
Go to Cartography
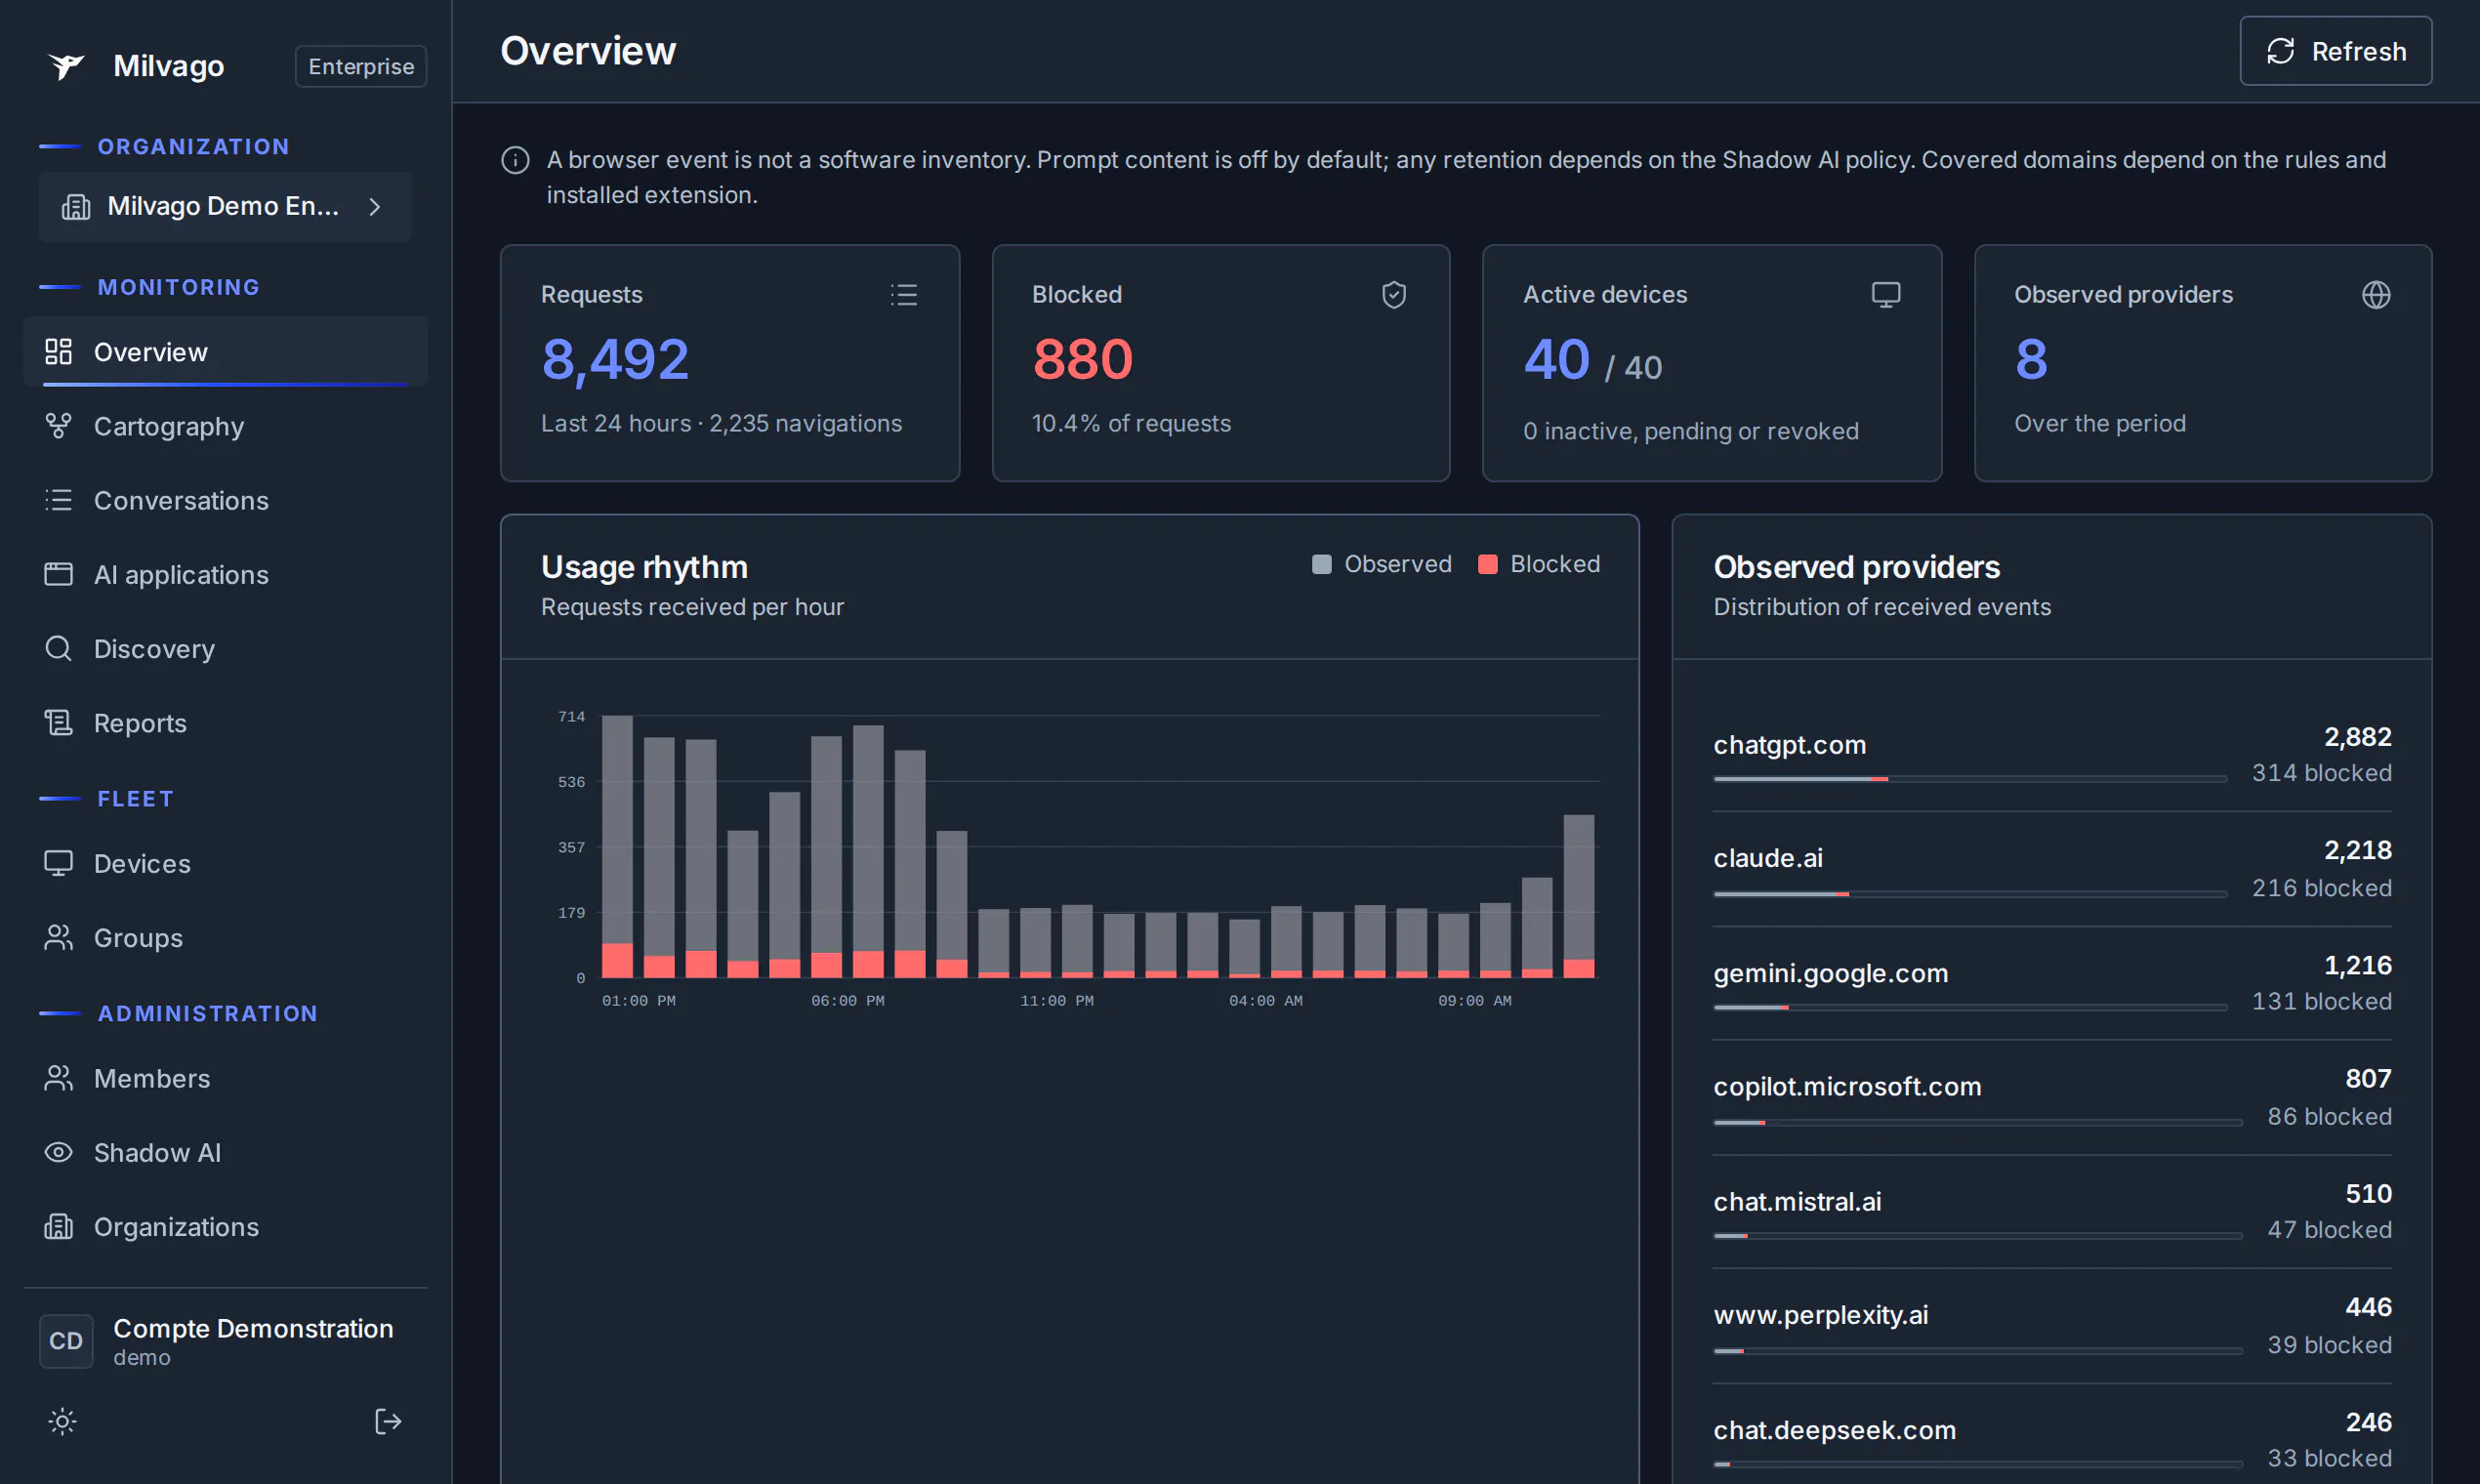click(225, 426)
